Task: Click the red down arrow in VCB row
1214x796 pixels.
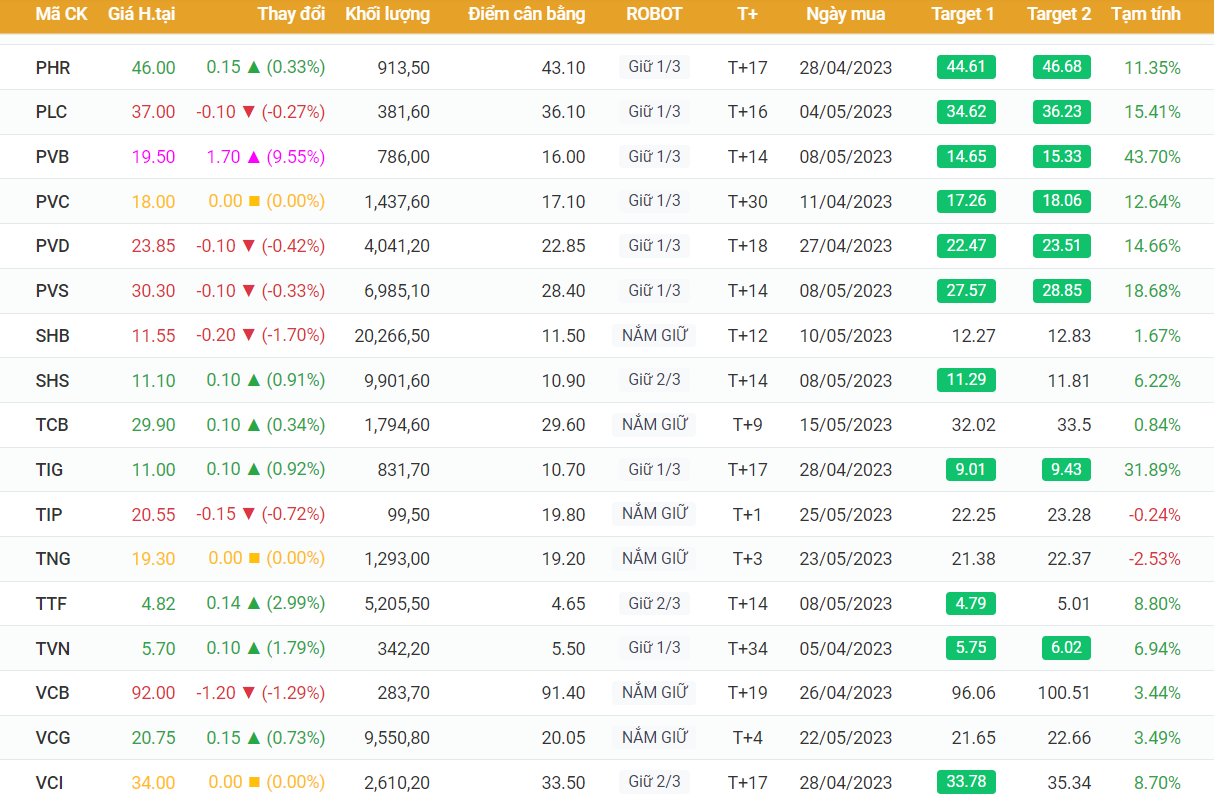Action: tap(249, 692)
